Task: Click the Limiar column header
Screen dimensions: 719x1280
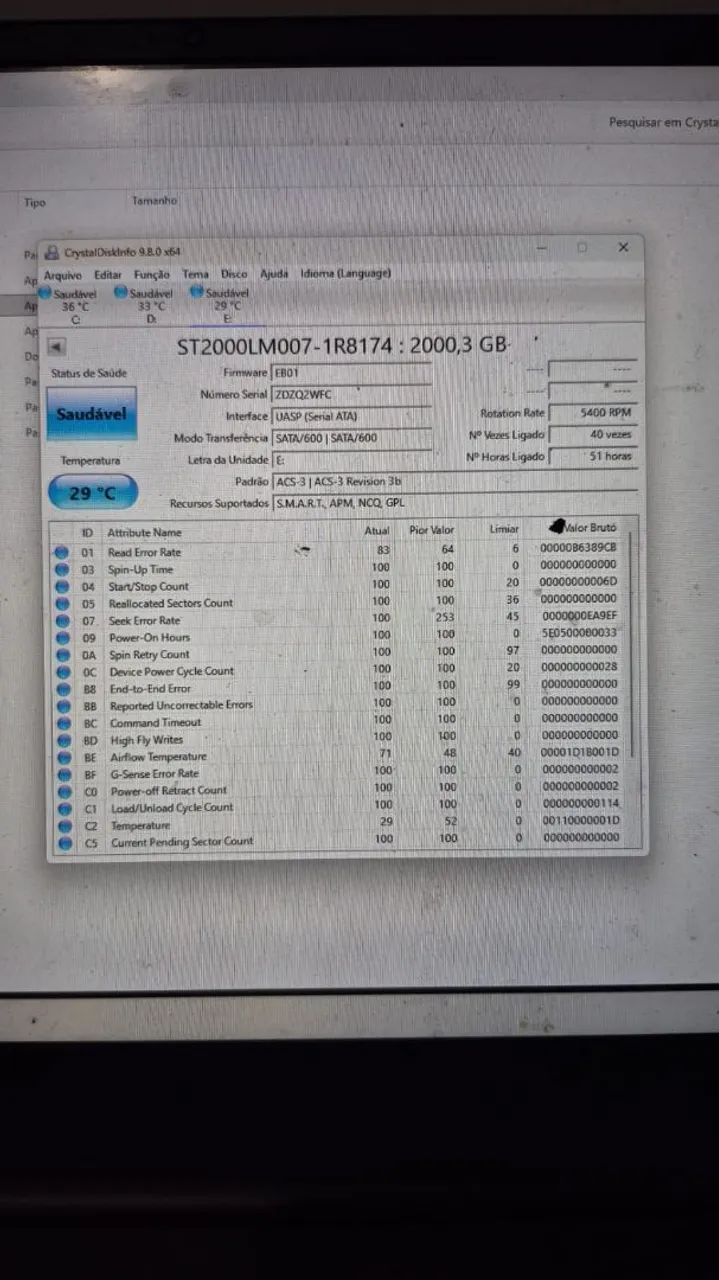Action: pyautogui.click(x=503, y=528)
